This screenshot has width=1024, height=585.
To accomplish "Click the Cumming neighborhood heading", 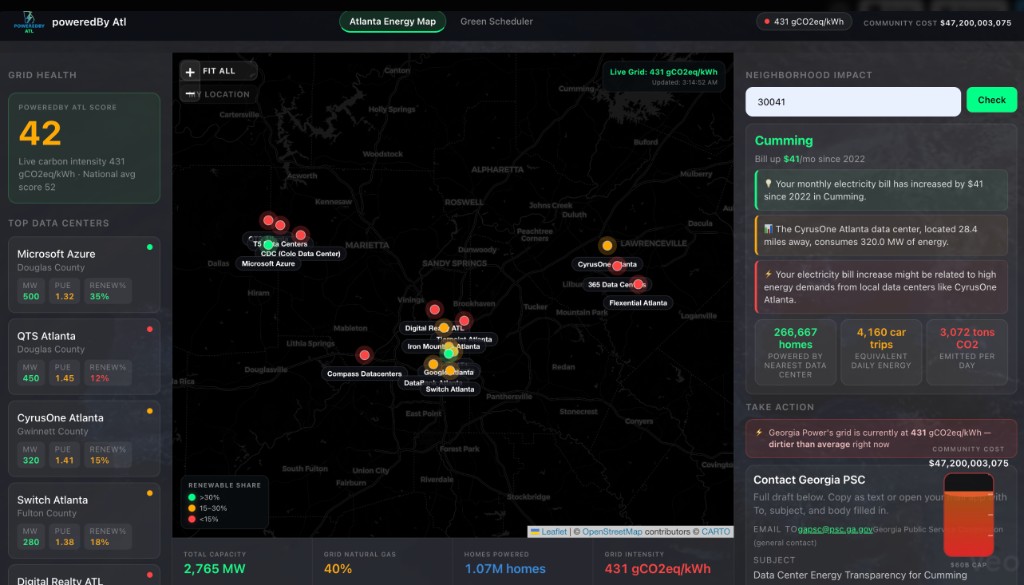I will click(784, 140).
